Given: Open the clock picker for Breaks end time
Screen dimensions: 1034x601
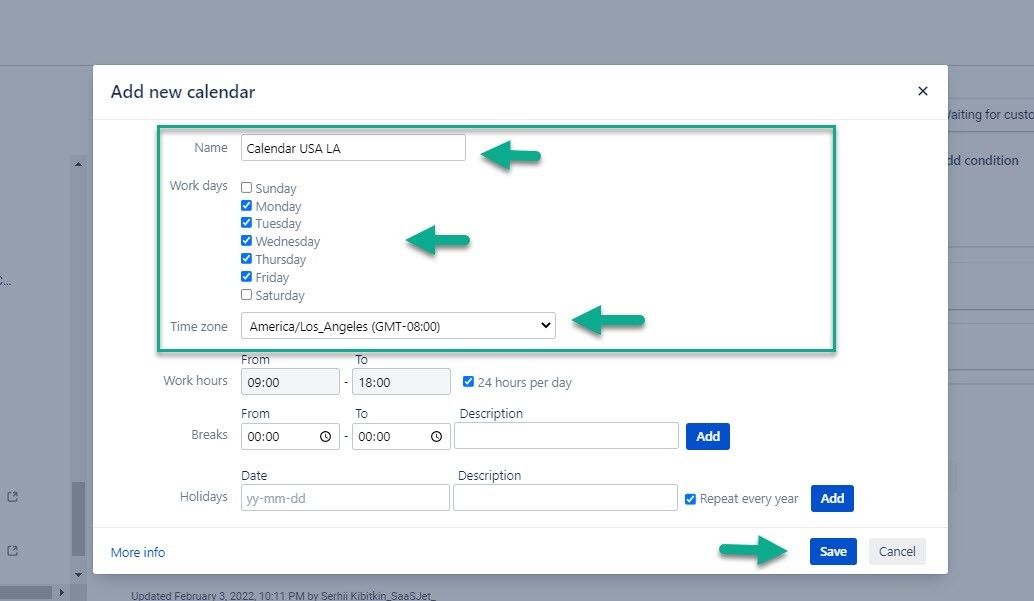Looking at the screenshot, I should pos(437,436).
